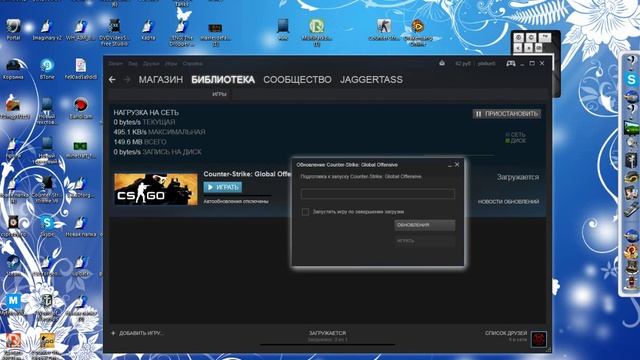Image resolution: width=640 pixels, height=360 pixels.
Task: Click the update dialog progress bar
Action: [378, 194]
